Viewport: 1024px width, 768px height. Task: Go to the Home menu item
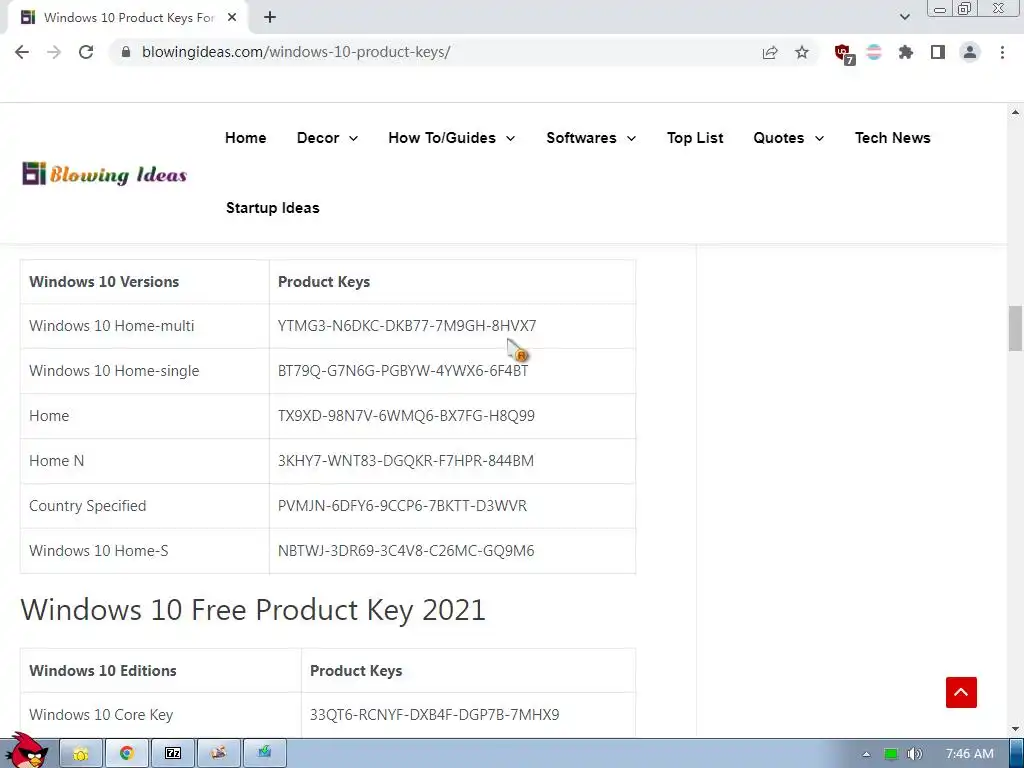click(246, 138)
